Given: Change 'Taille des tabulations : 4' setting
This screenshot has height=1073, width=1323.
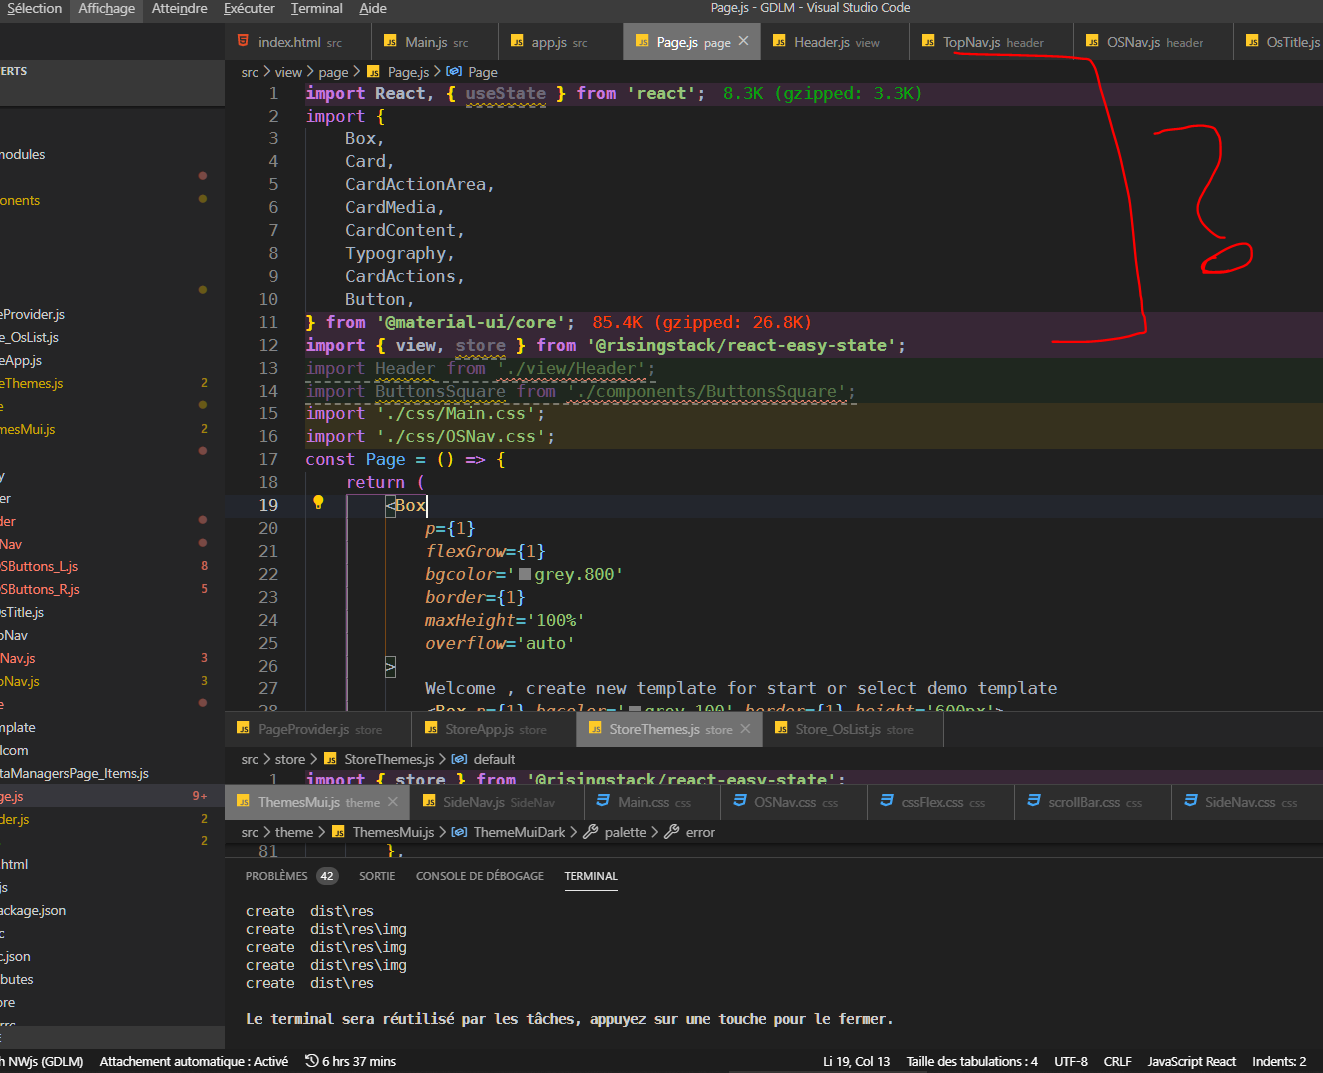Looking at the screenshot, I should point(972,1062).
